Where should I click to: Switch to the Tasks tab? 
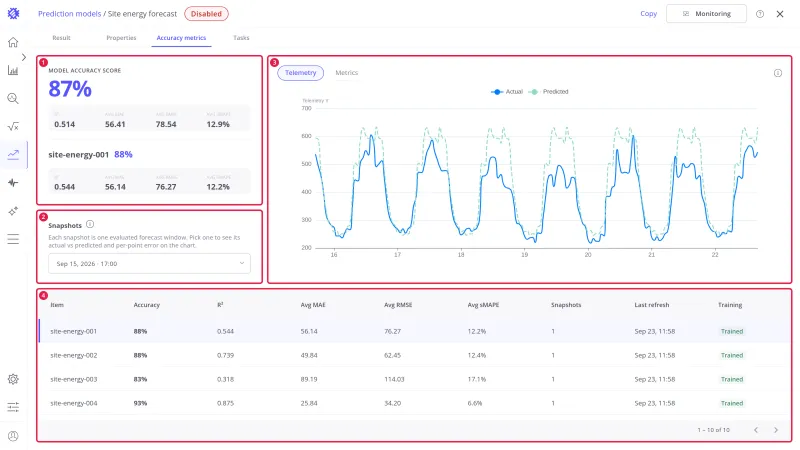click(241, 38)
